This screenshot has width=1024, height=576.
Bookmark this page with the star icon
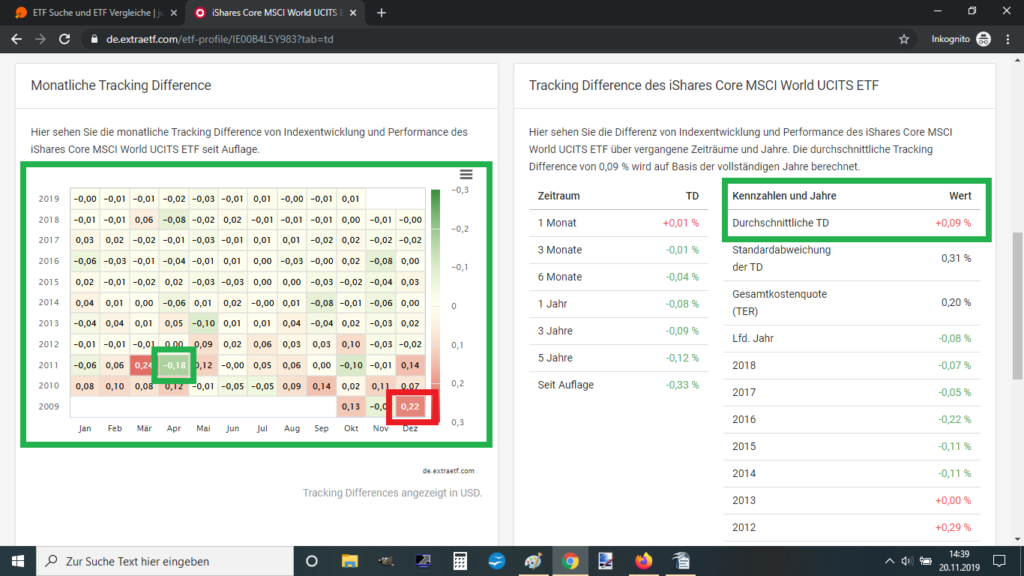tap(904, 39)
